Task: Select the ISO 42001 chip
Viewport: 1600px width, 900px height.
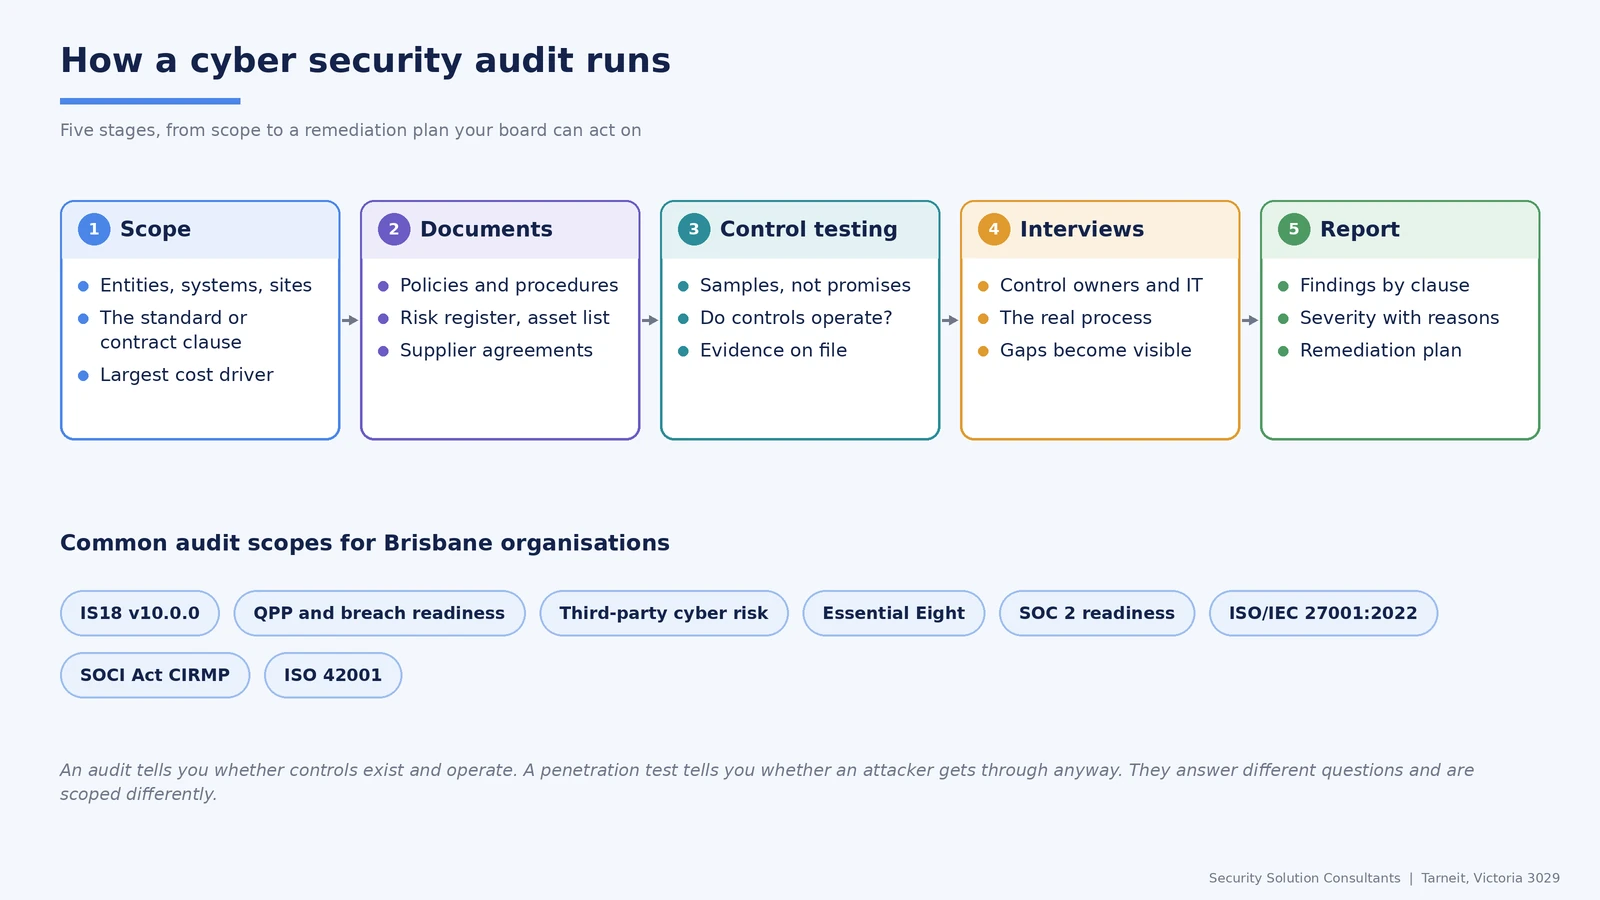Action: (333, 675)
